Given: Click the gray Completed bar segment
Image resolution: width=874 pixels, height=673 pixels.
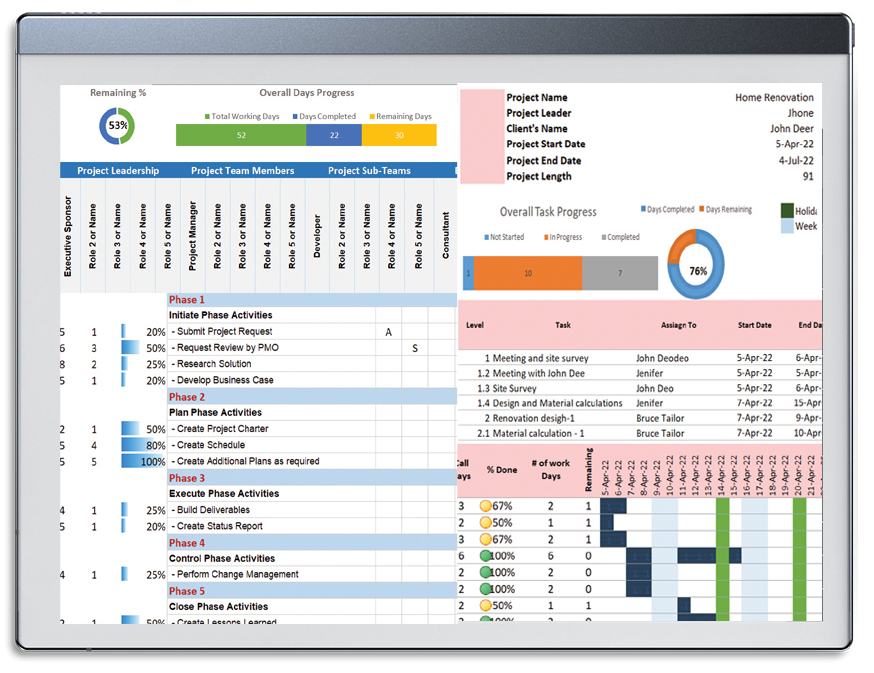Looking at the screenshot, I should [620, 273].
